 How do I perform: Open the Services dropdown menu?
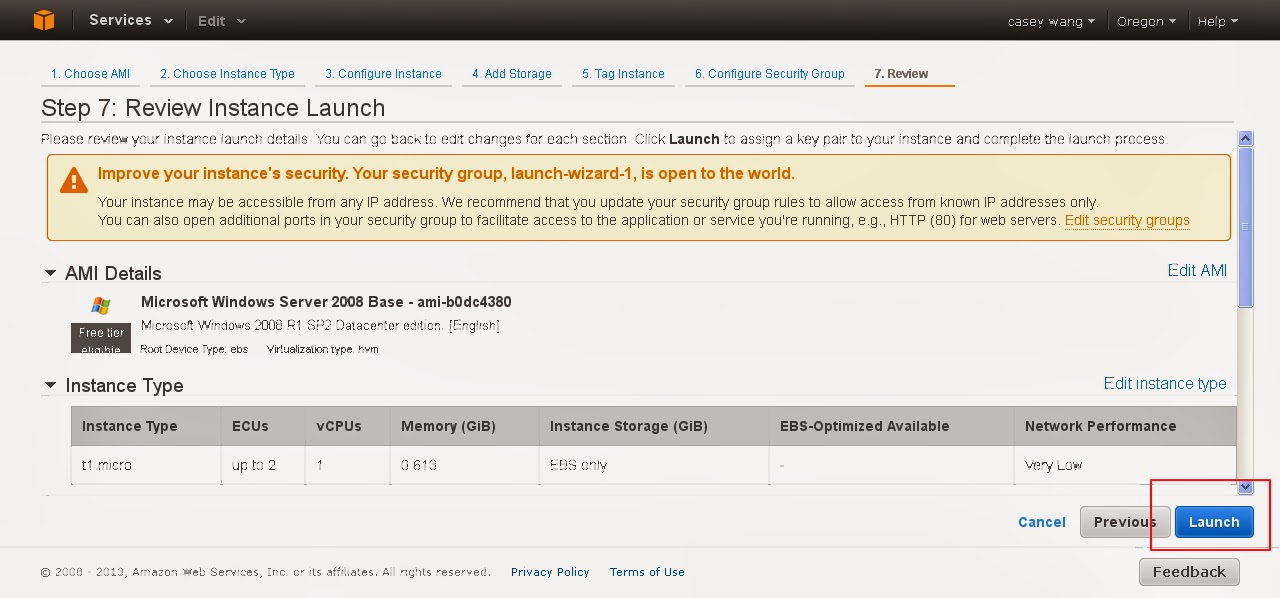tap(130, 20)
